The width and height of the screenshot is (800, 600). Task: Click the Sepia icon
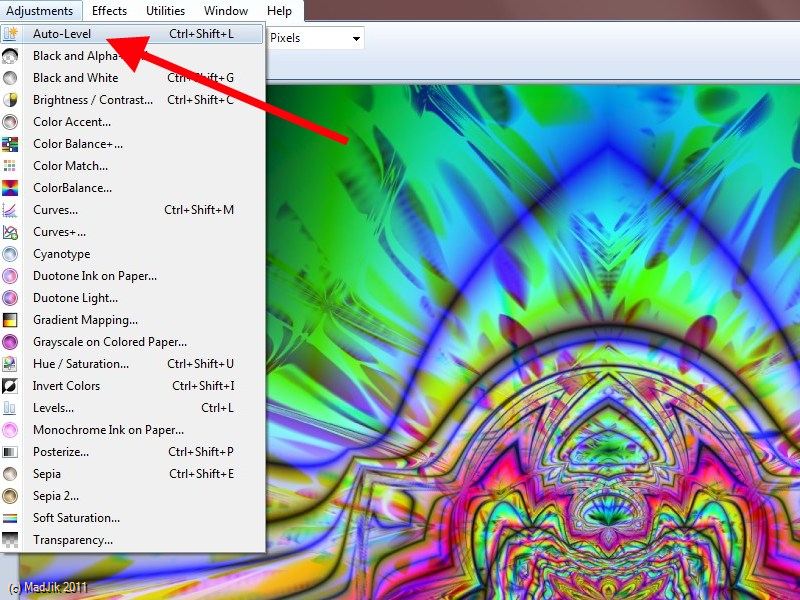click(10, 473)
